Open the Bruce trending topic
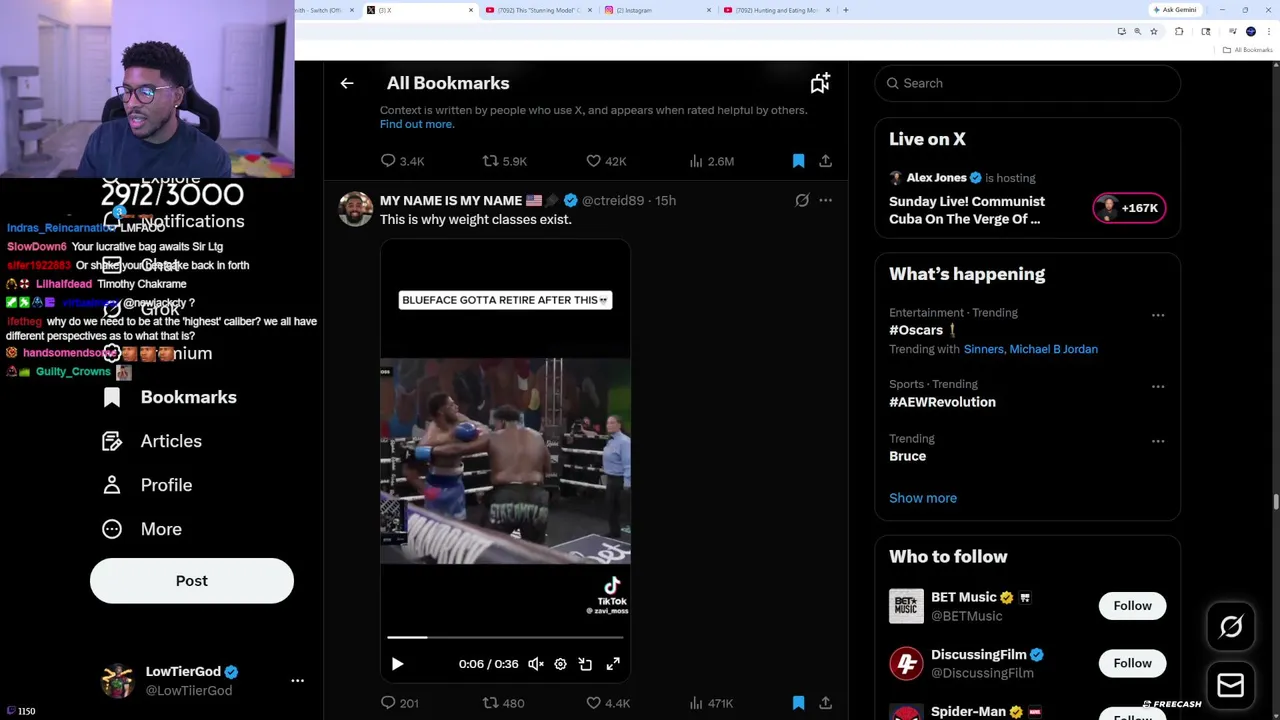 coord(907,456)
